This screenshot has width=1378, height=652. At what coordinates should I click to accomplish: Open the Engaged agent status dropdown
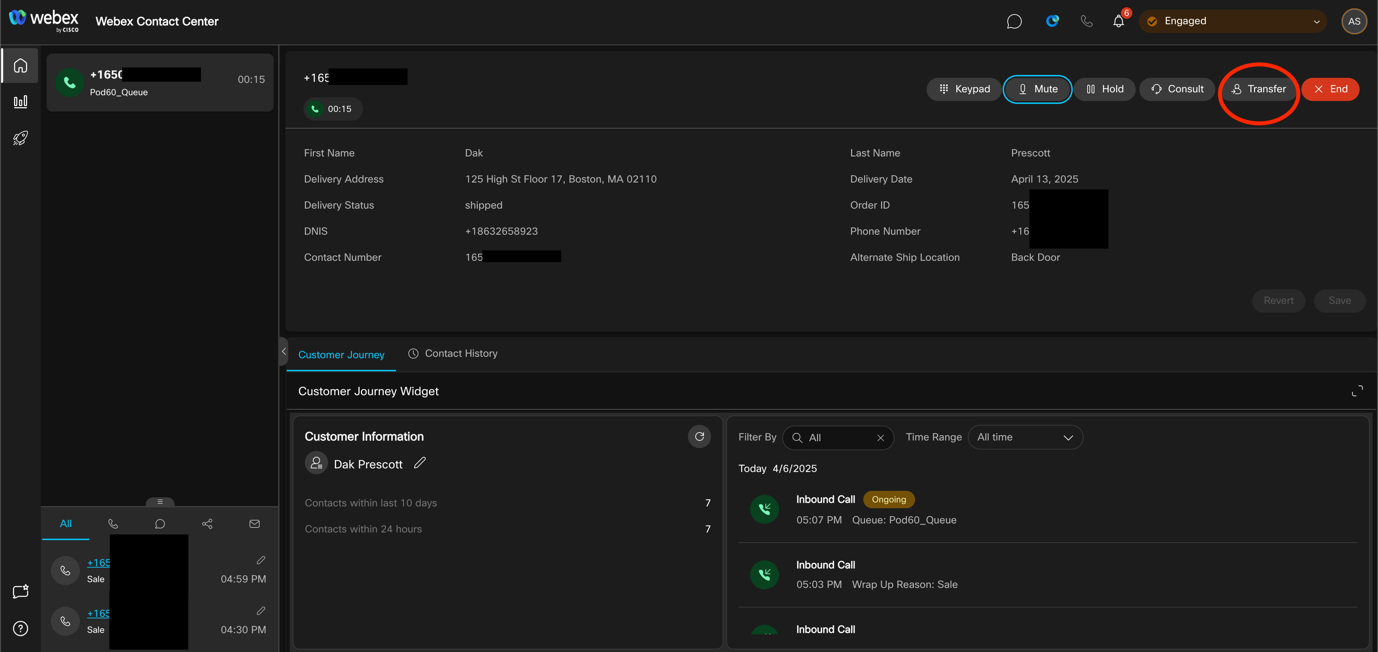point(1232,21)
